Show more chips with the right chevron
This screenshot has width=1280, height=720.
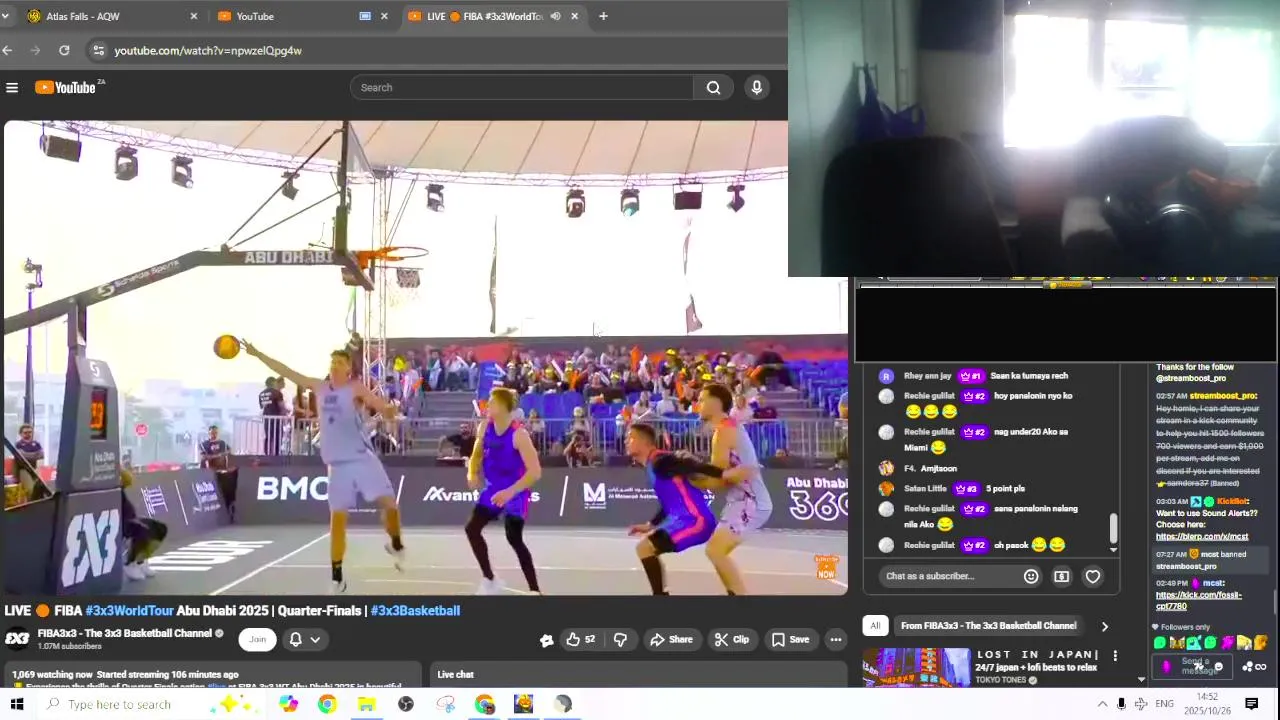point(1104,626)
